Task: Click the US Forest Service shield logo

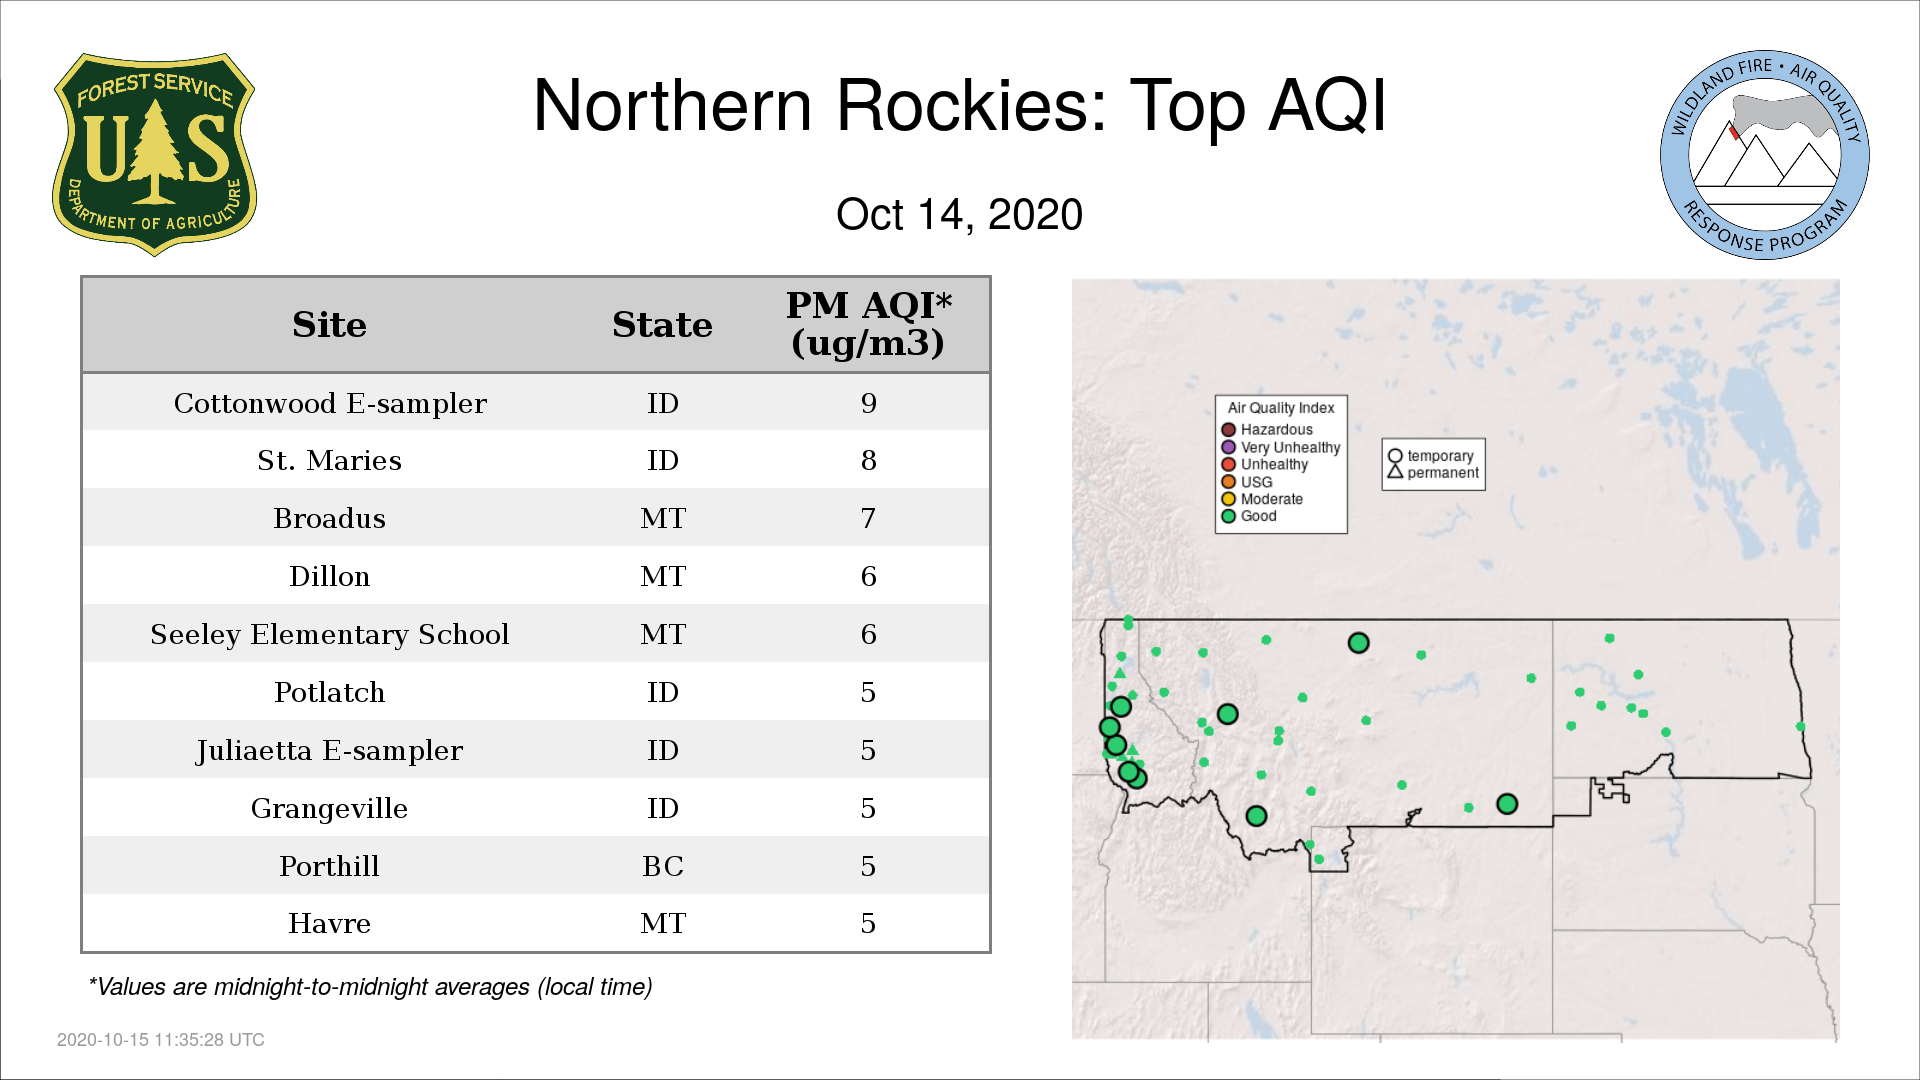Action: [154, 155]
